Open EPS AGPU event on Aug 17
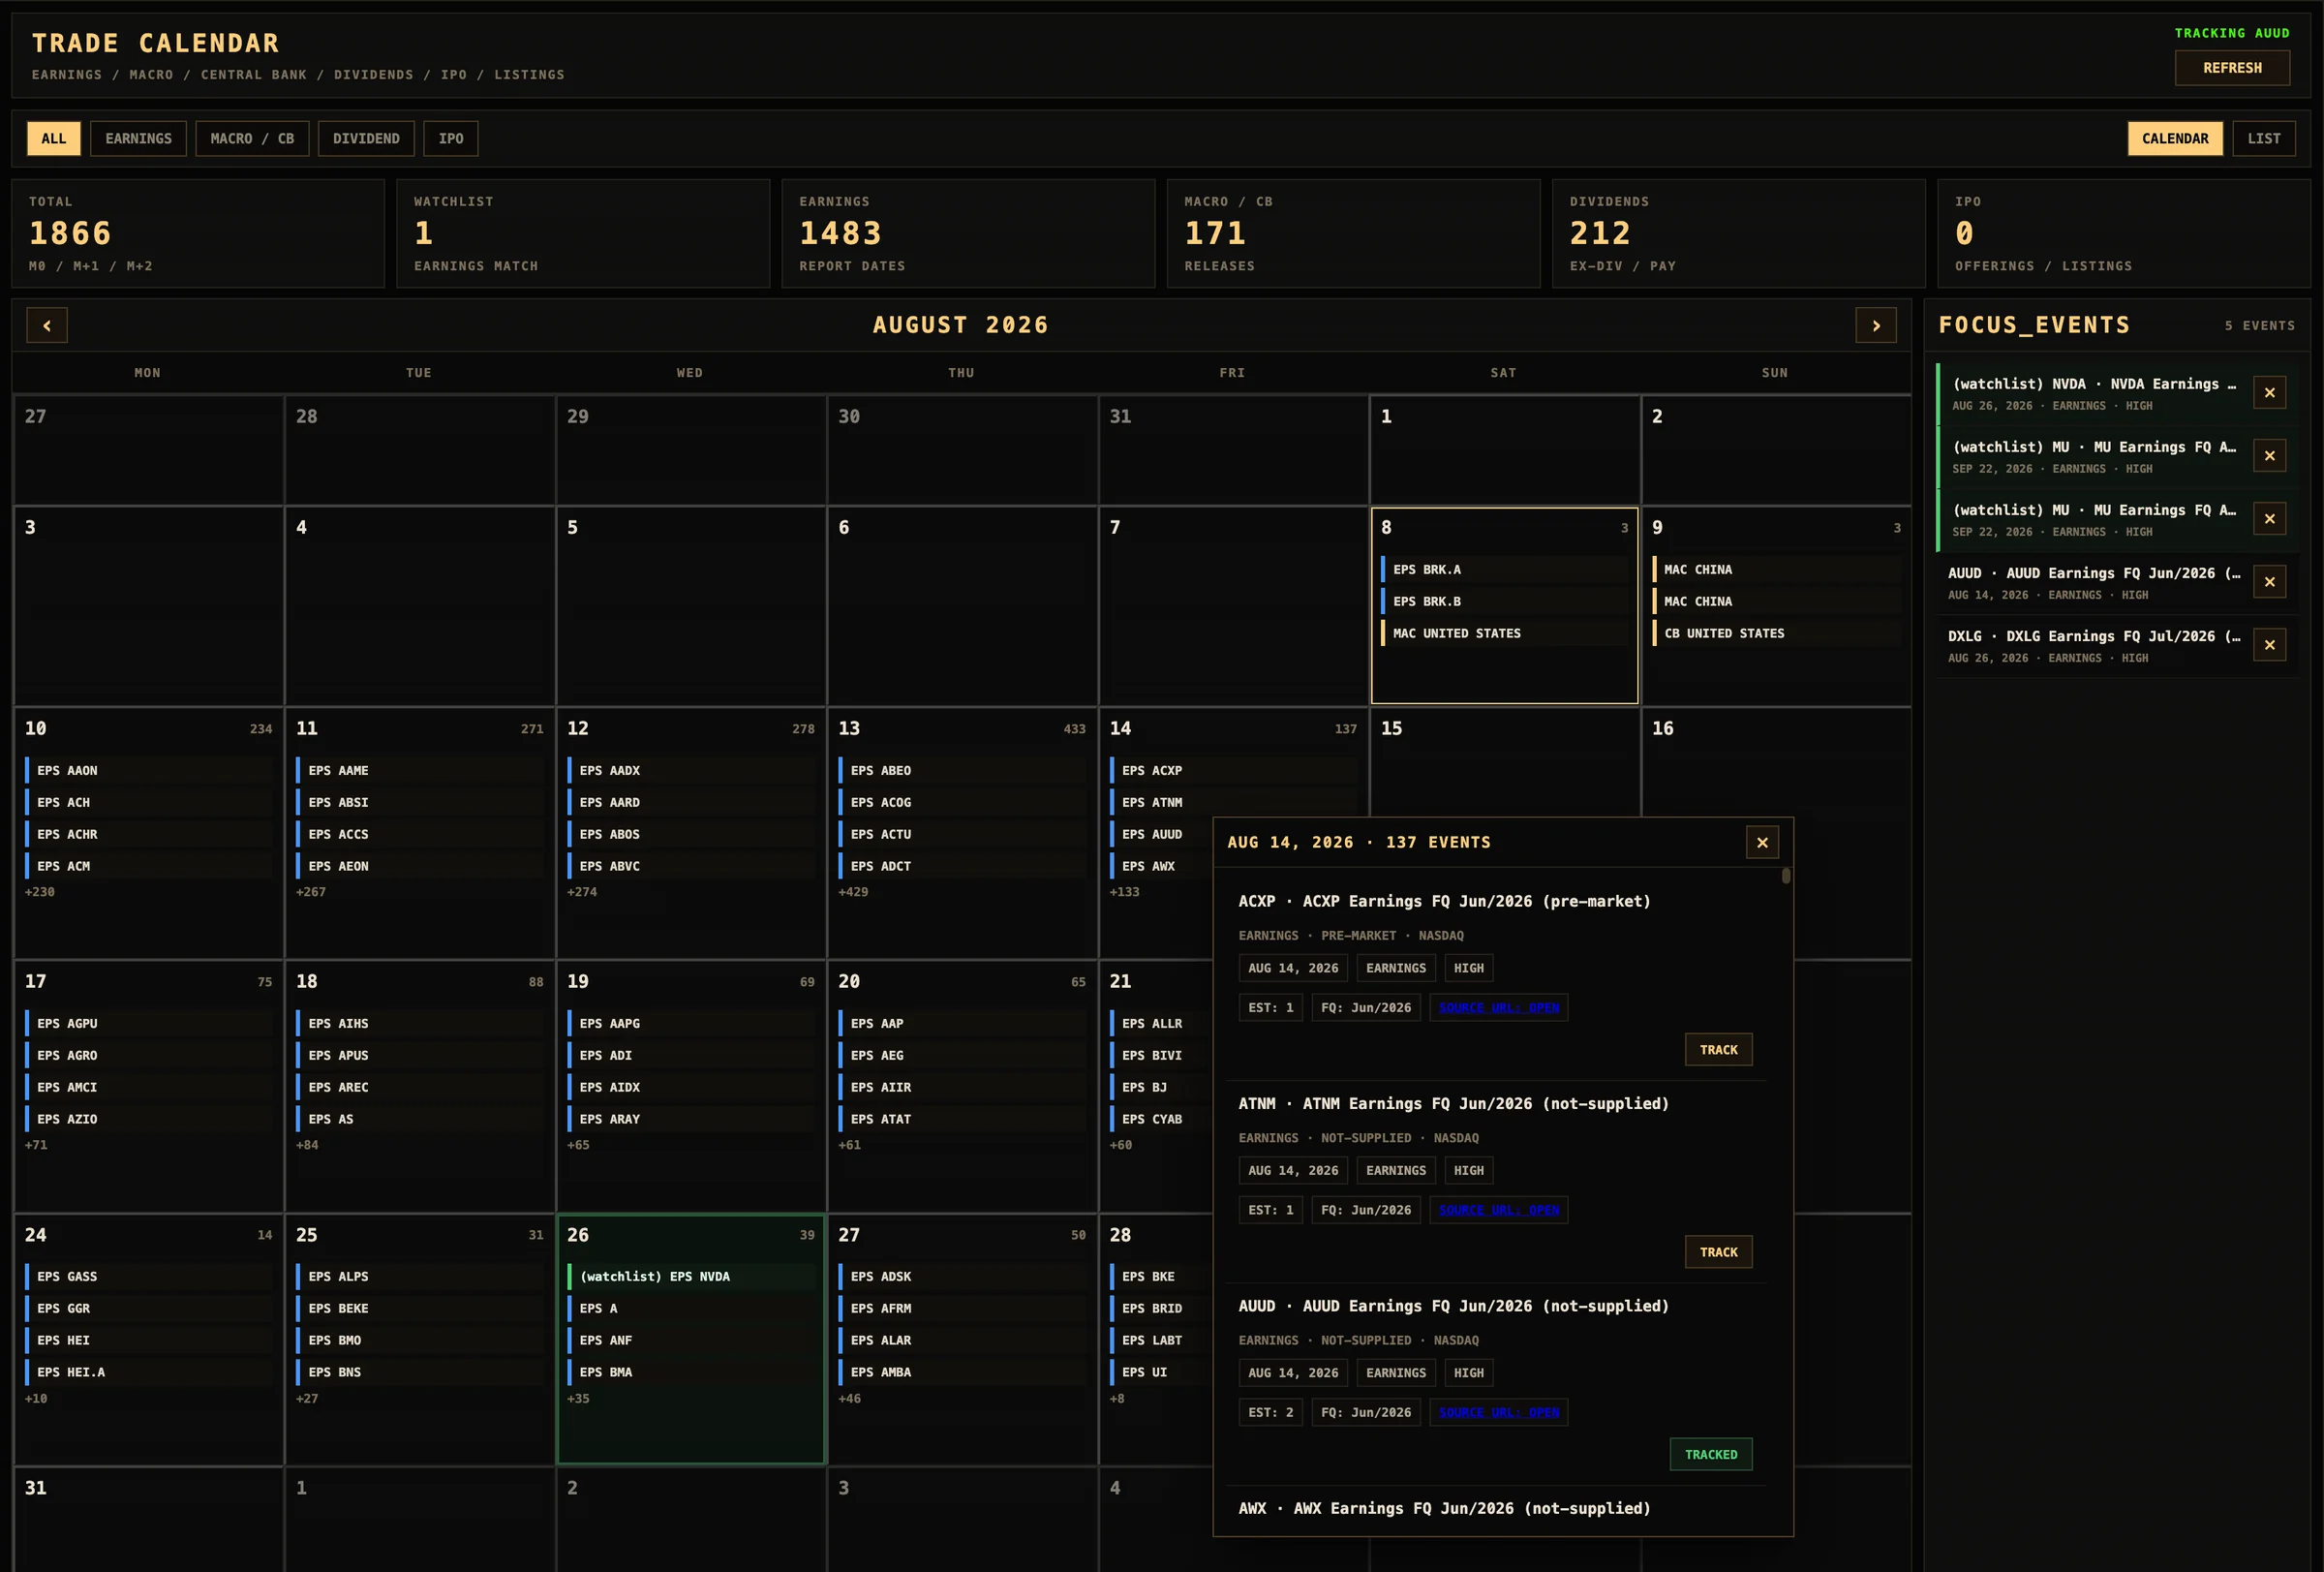This screenshot has height=1572, width=2324. click(148, 1024)
